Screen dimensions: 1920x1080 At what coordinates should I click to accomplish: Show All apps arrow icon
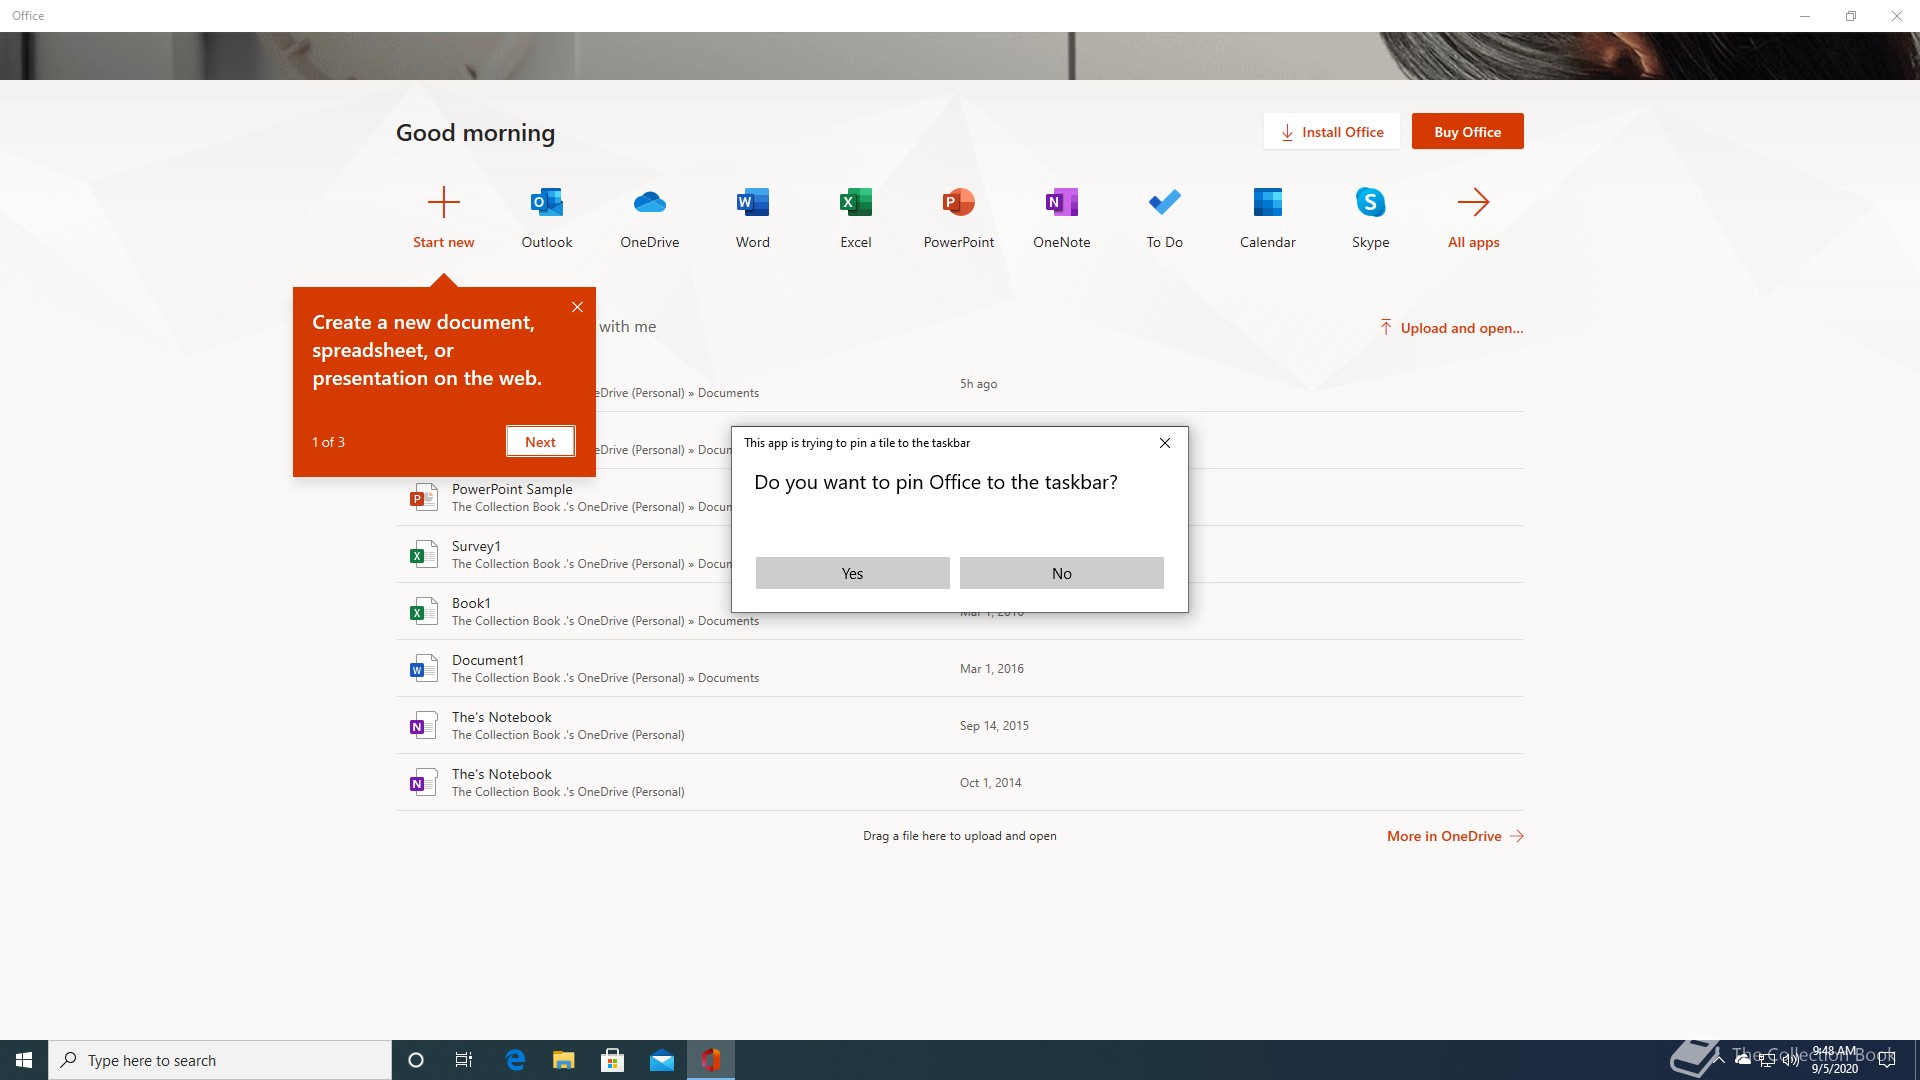click(x=1474, y=202)
